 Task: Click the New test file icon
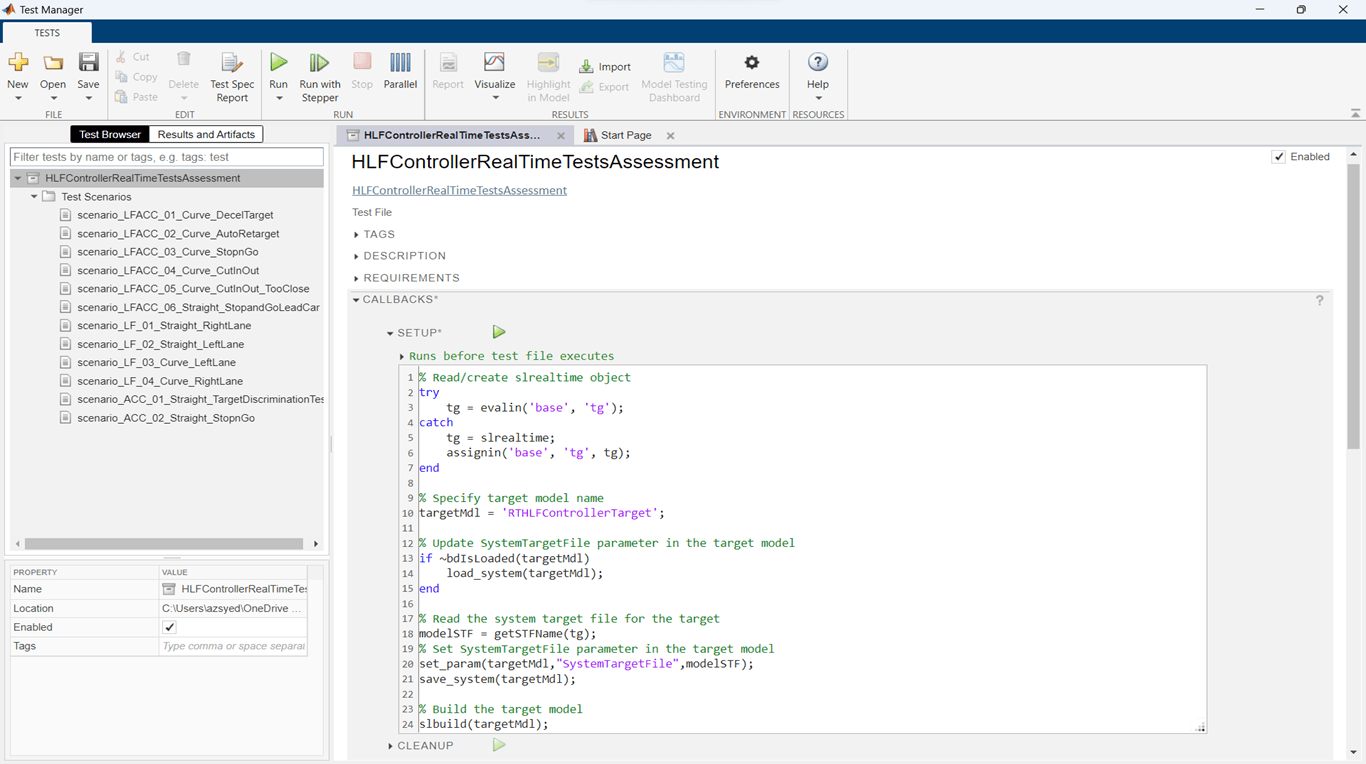tap(18, 64)
